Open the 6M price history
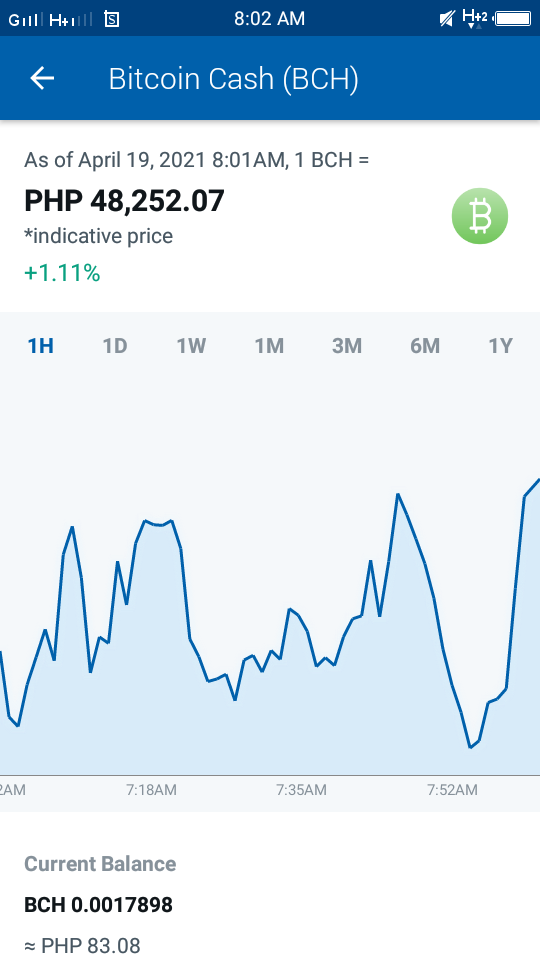Image resolution: width=540 pixels, height=960 pixels. tap(425, 346)
